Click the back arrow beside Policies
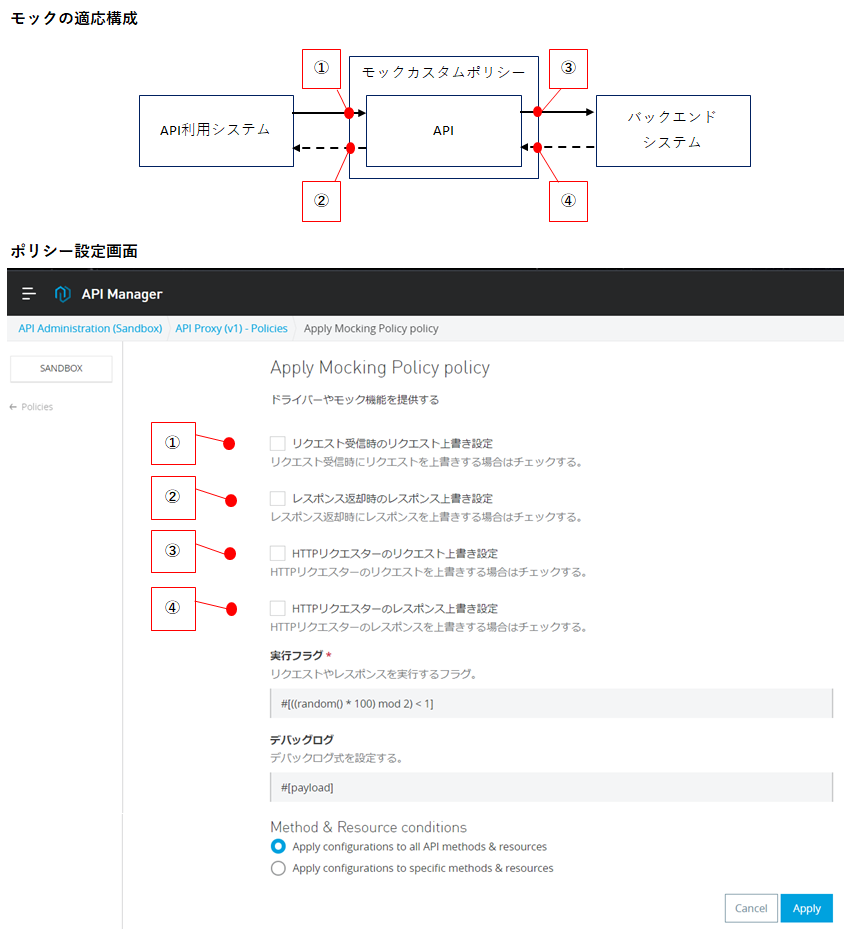This screenshot has width=844, height=929. [13, 407]
